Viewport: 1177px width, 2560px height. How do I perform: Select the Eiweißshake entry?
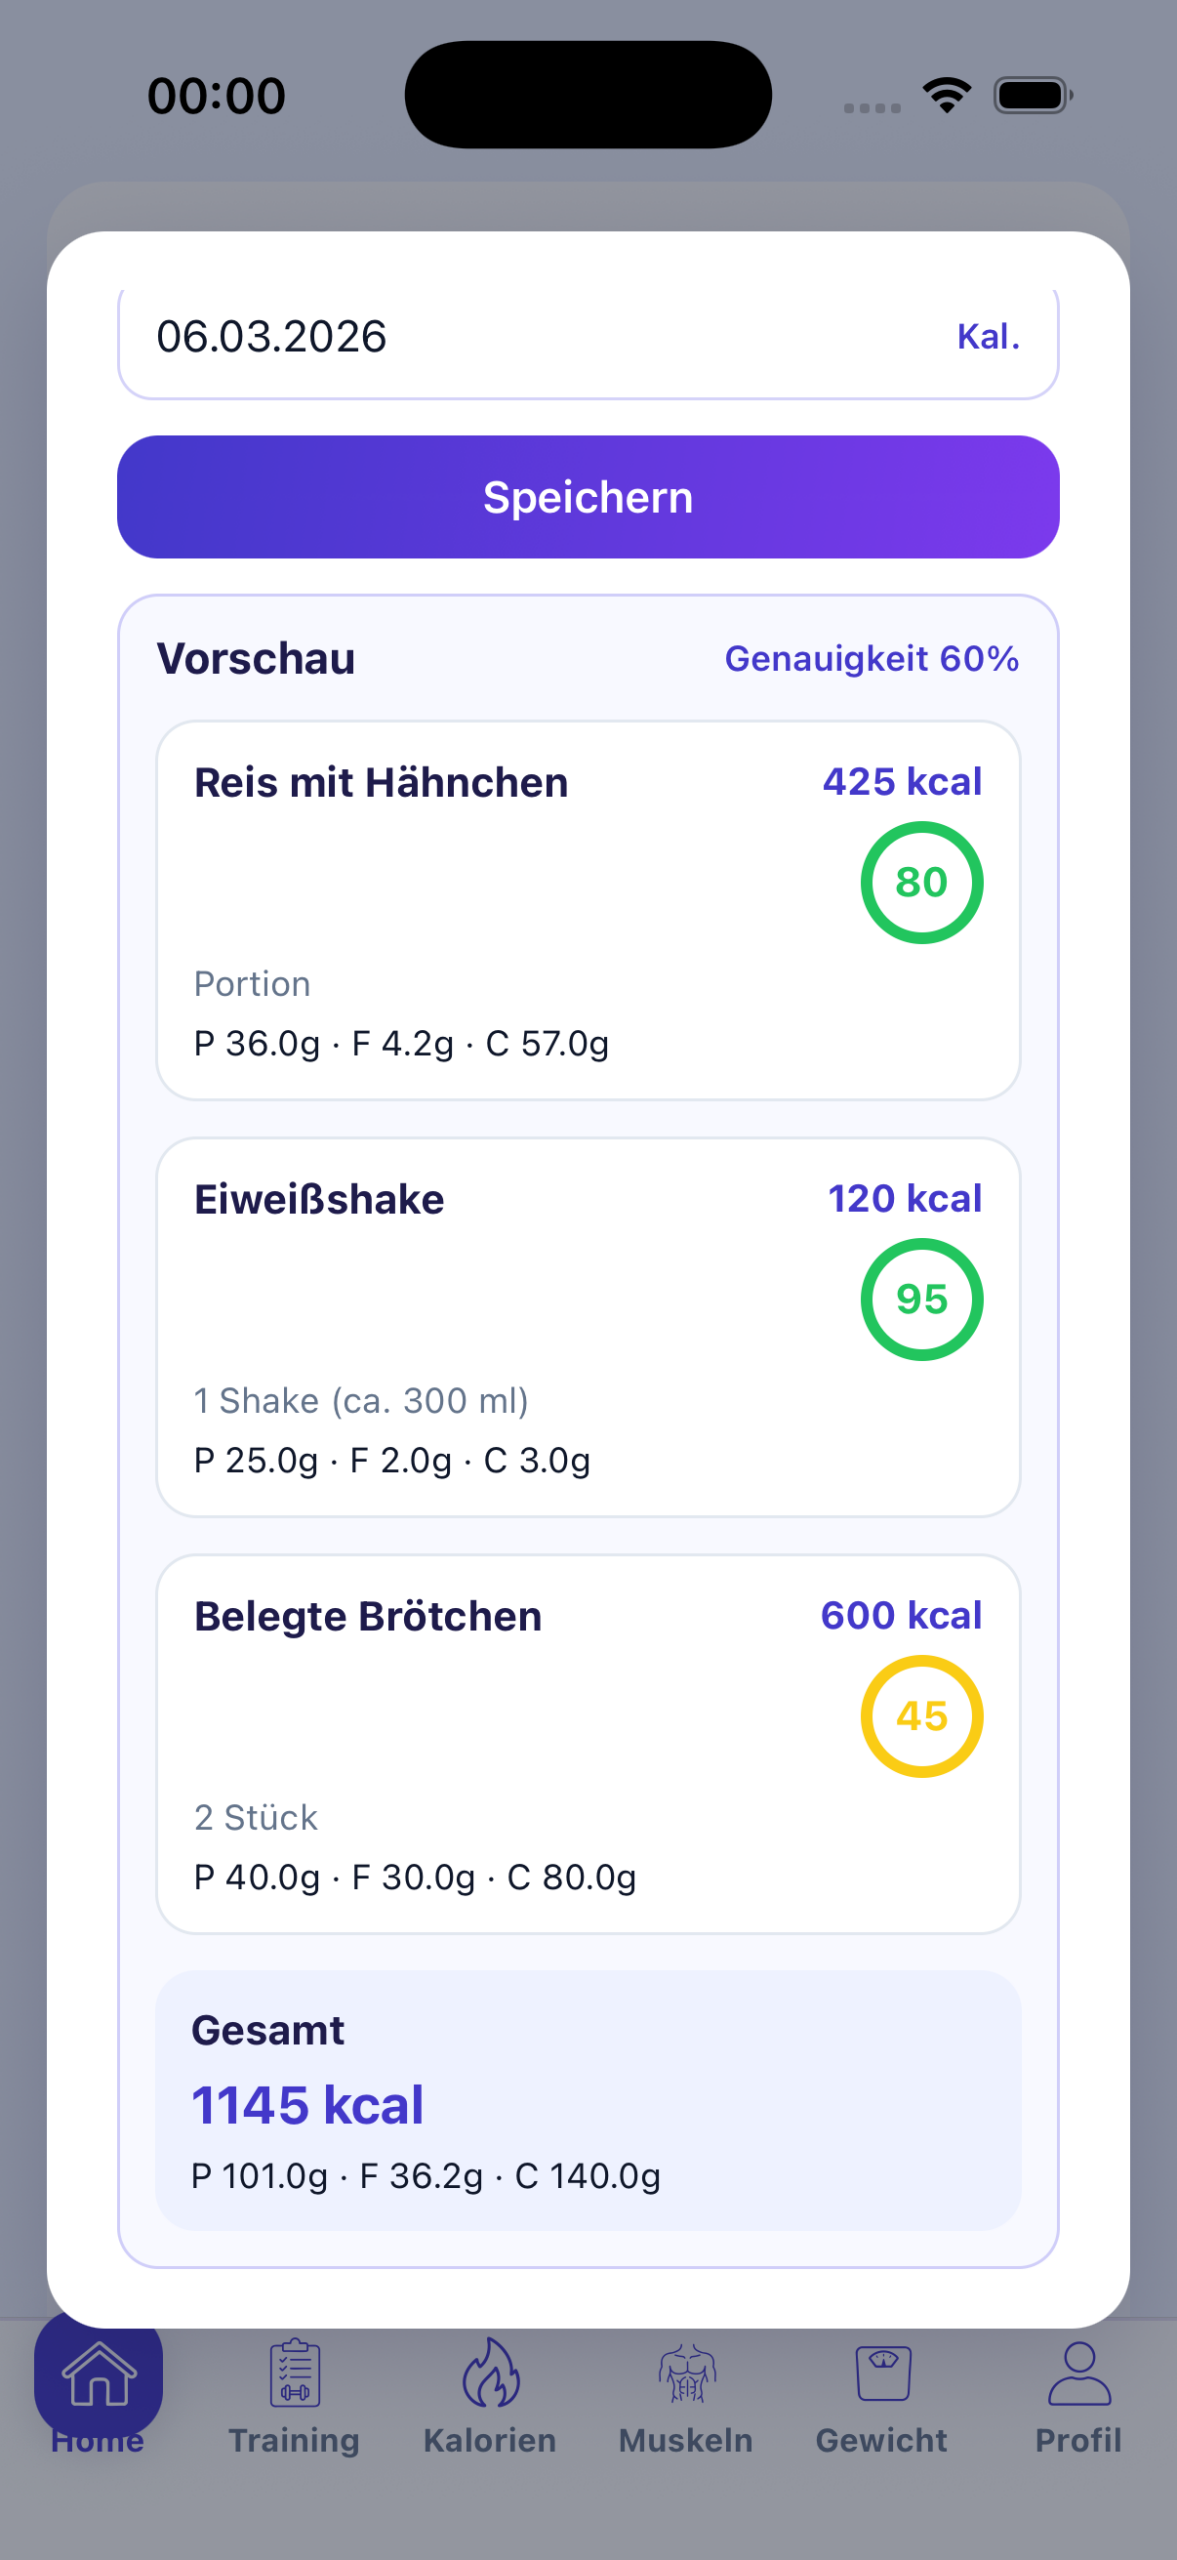pos(500,1327)
